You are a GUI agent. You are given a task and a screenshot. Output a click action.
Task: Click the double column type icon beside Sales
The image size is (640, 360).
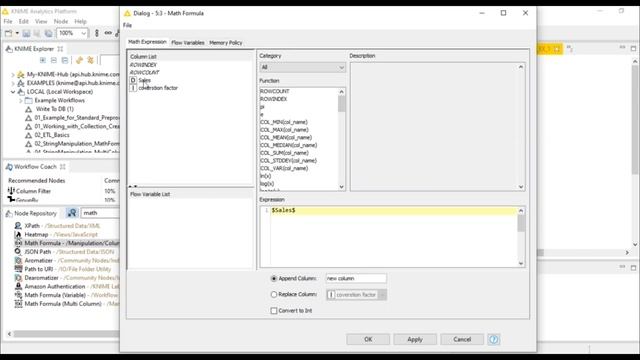[x=133, y=80]
